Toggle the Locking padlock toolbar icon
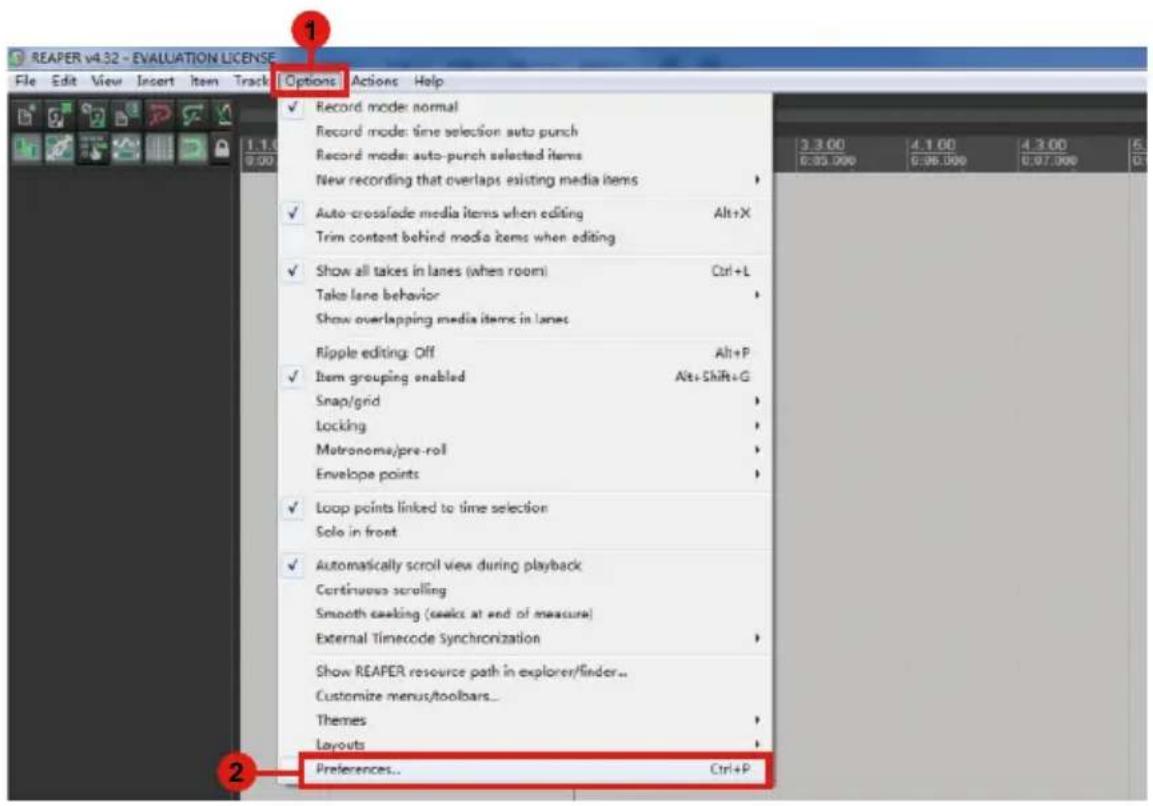 [x=222, y=149]
